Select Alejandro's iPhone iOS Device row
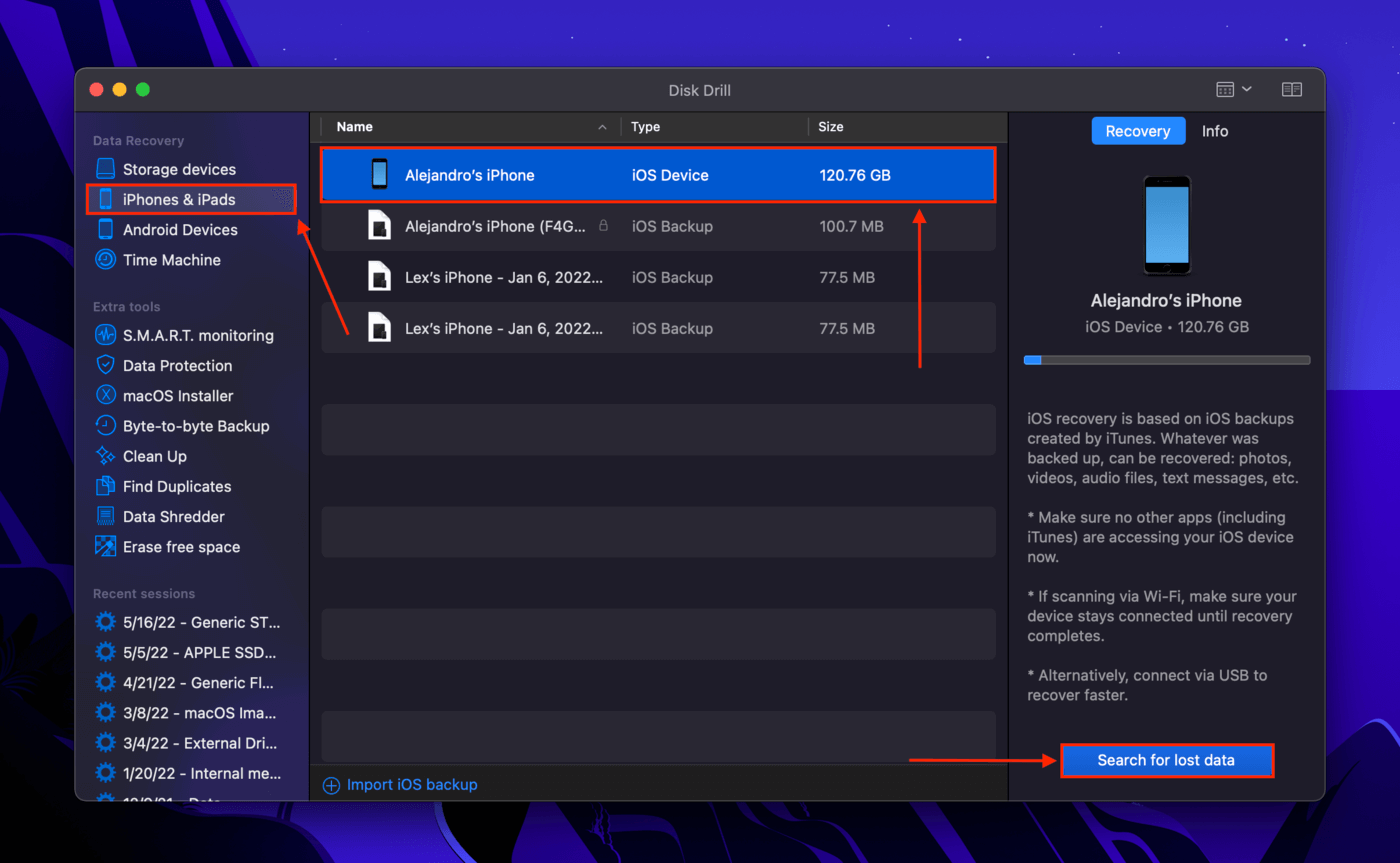Viewport: 1400px width, 863px height. click(x=658, y=175)
